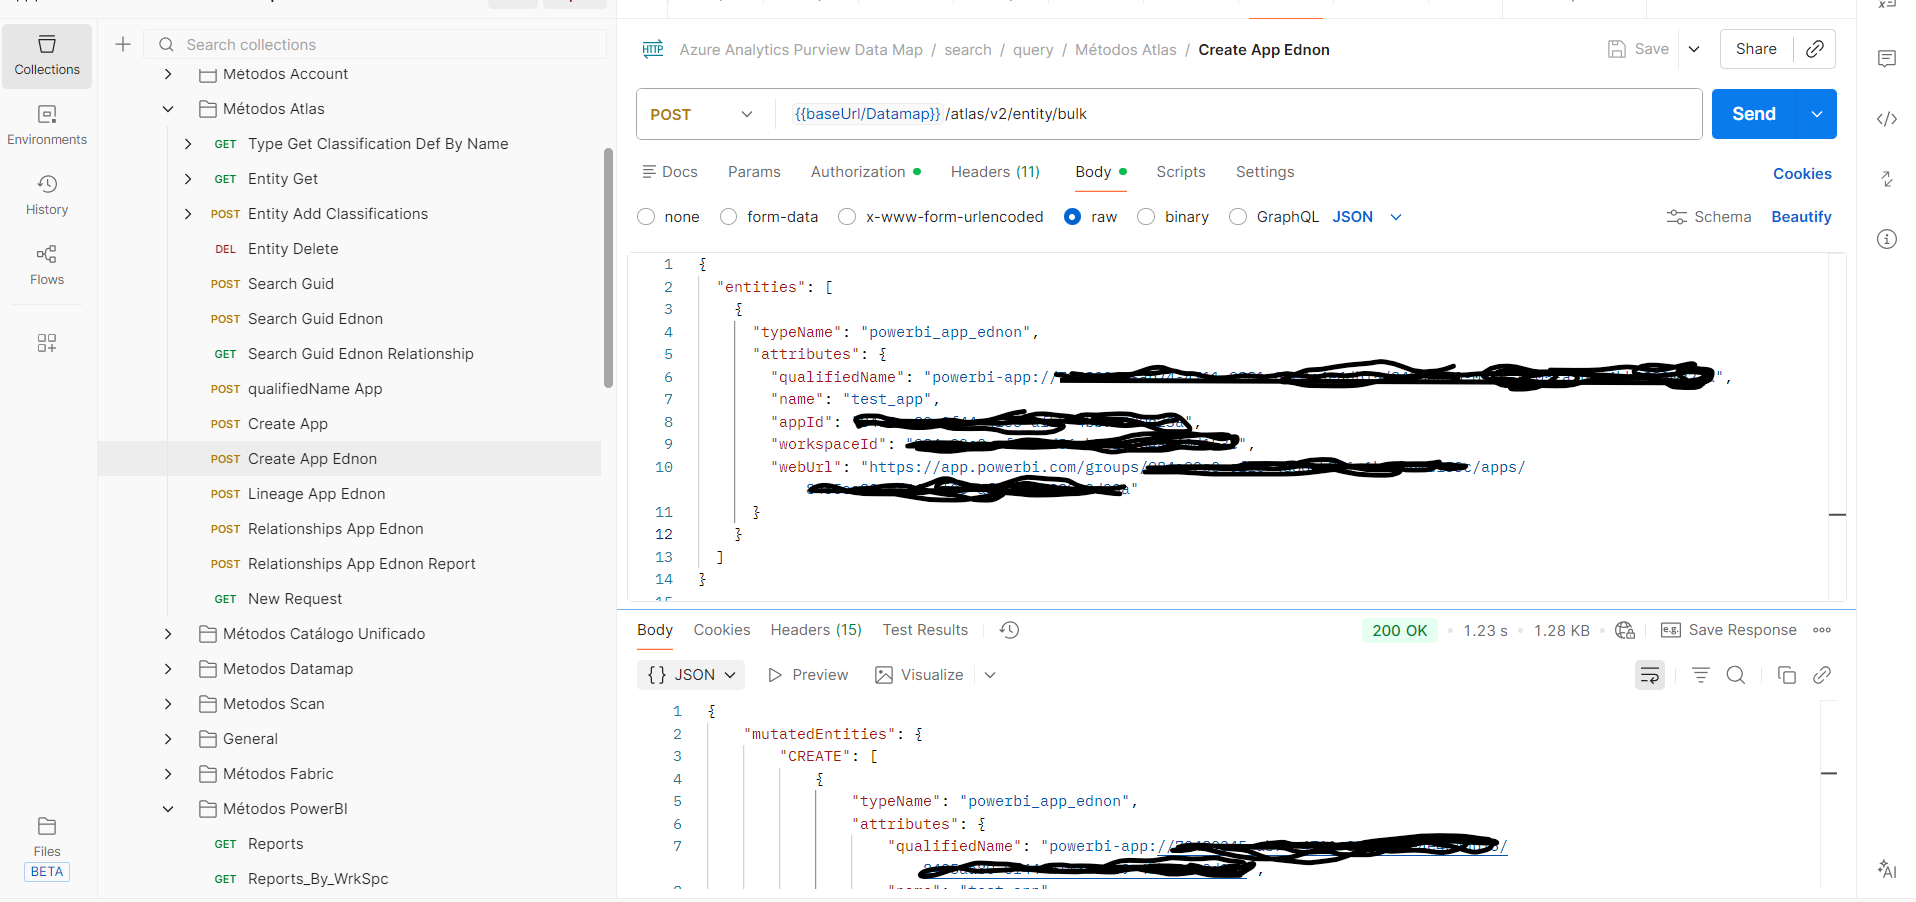Open the response Headers (15) tab
1916x902 pixels.
[x=816, y=630]
